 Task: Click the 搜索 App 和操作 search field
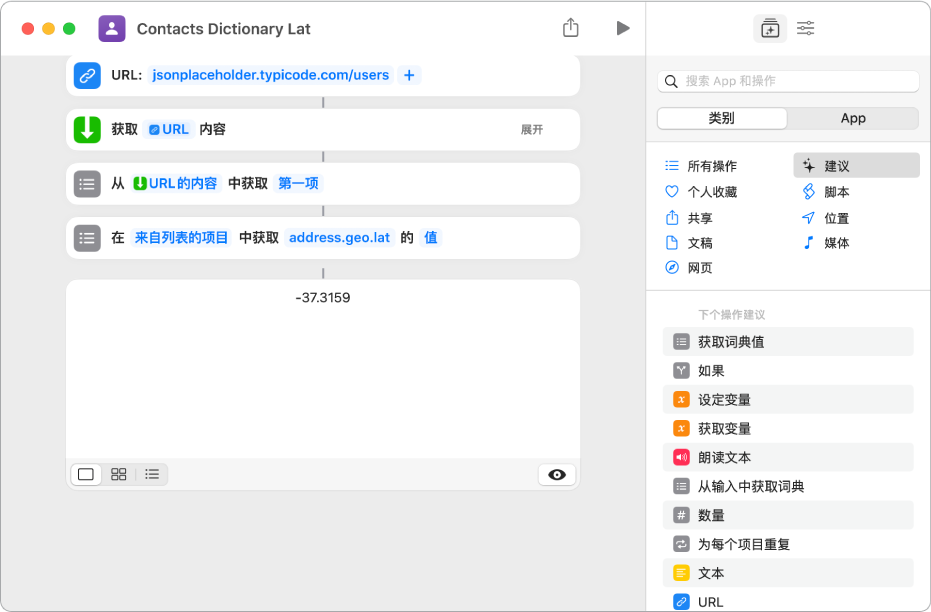coord(787,81)
